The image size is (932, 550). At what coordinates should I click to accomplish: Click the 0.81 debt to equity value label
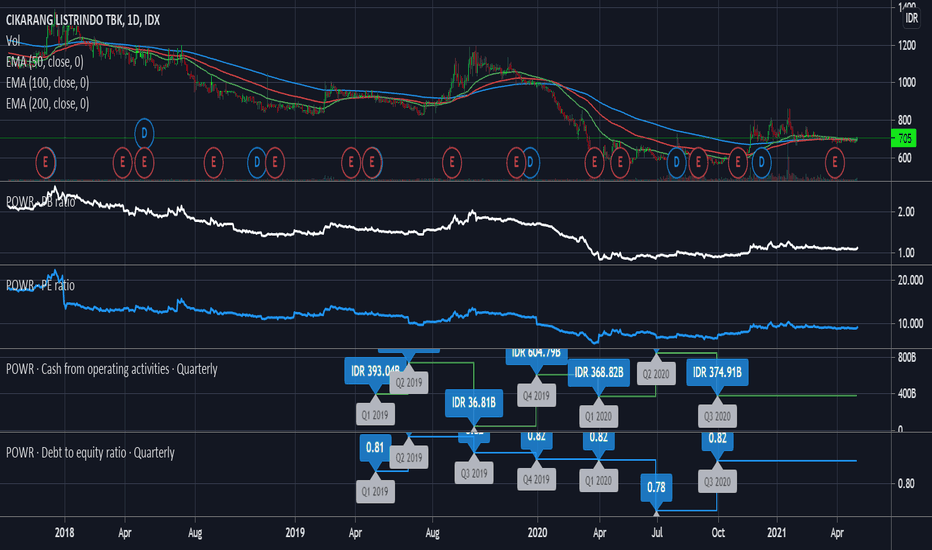coord(375,447)
